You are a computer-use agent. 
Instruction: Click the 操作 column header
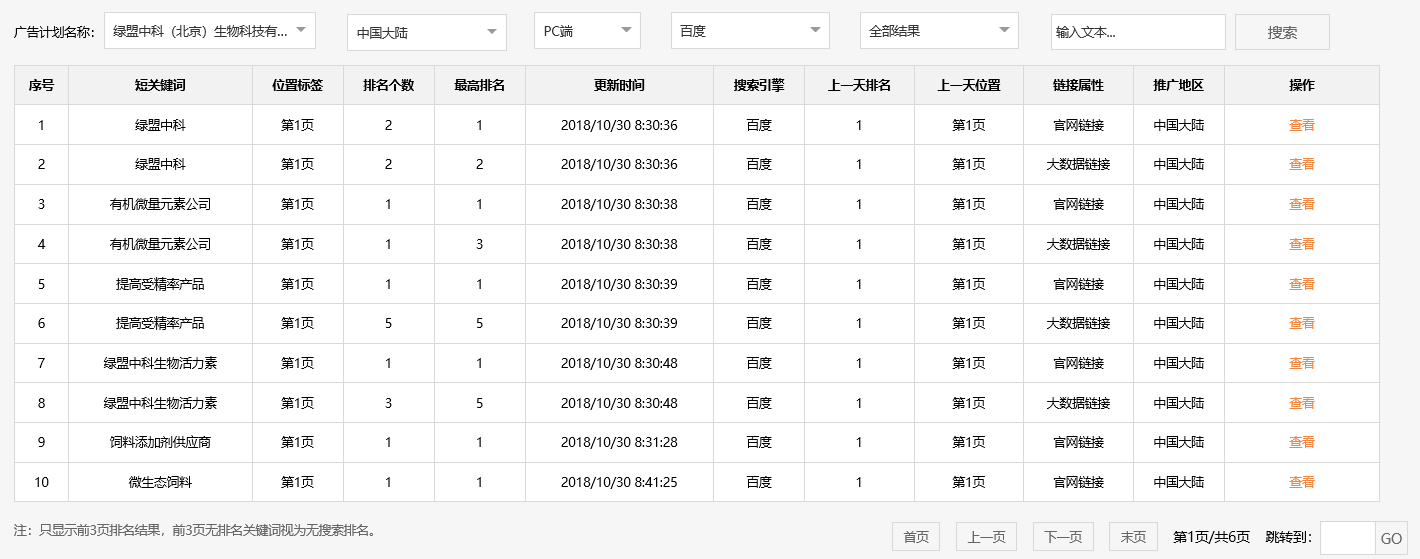point(1301,85)
